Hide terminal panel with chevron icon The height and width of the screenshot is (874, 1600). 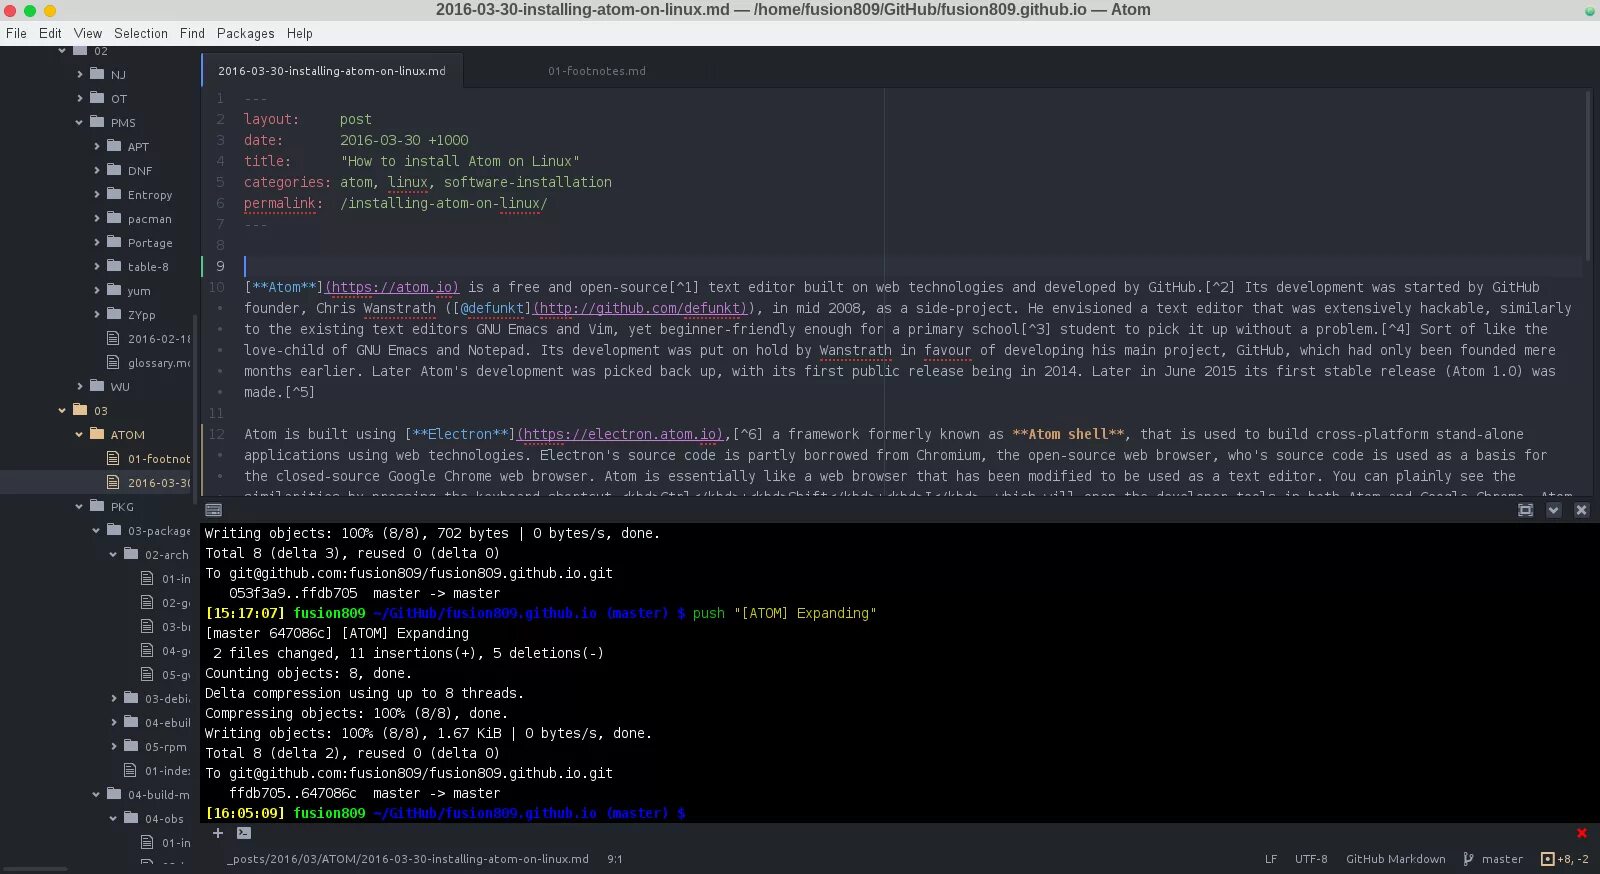pos(1553,510)
